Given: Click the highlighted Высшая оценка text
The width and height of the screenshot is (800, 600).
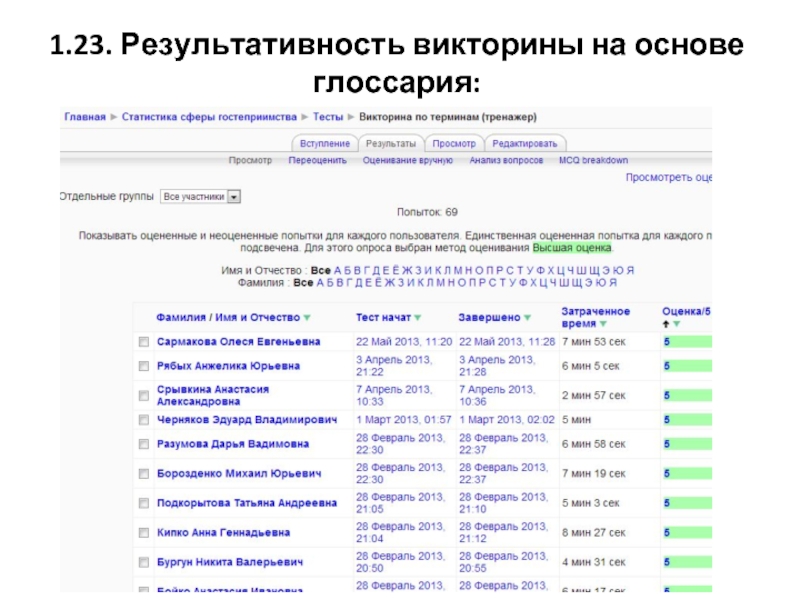Looking at the screenshot, I should click(572, 248).
